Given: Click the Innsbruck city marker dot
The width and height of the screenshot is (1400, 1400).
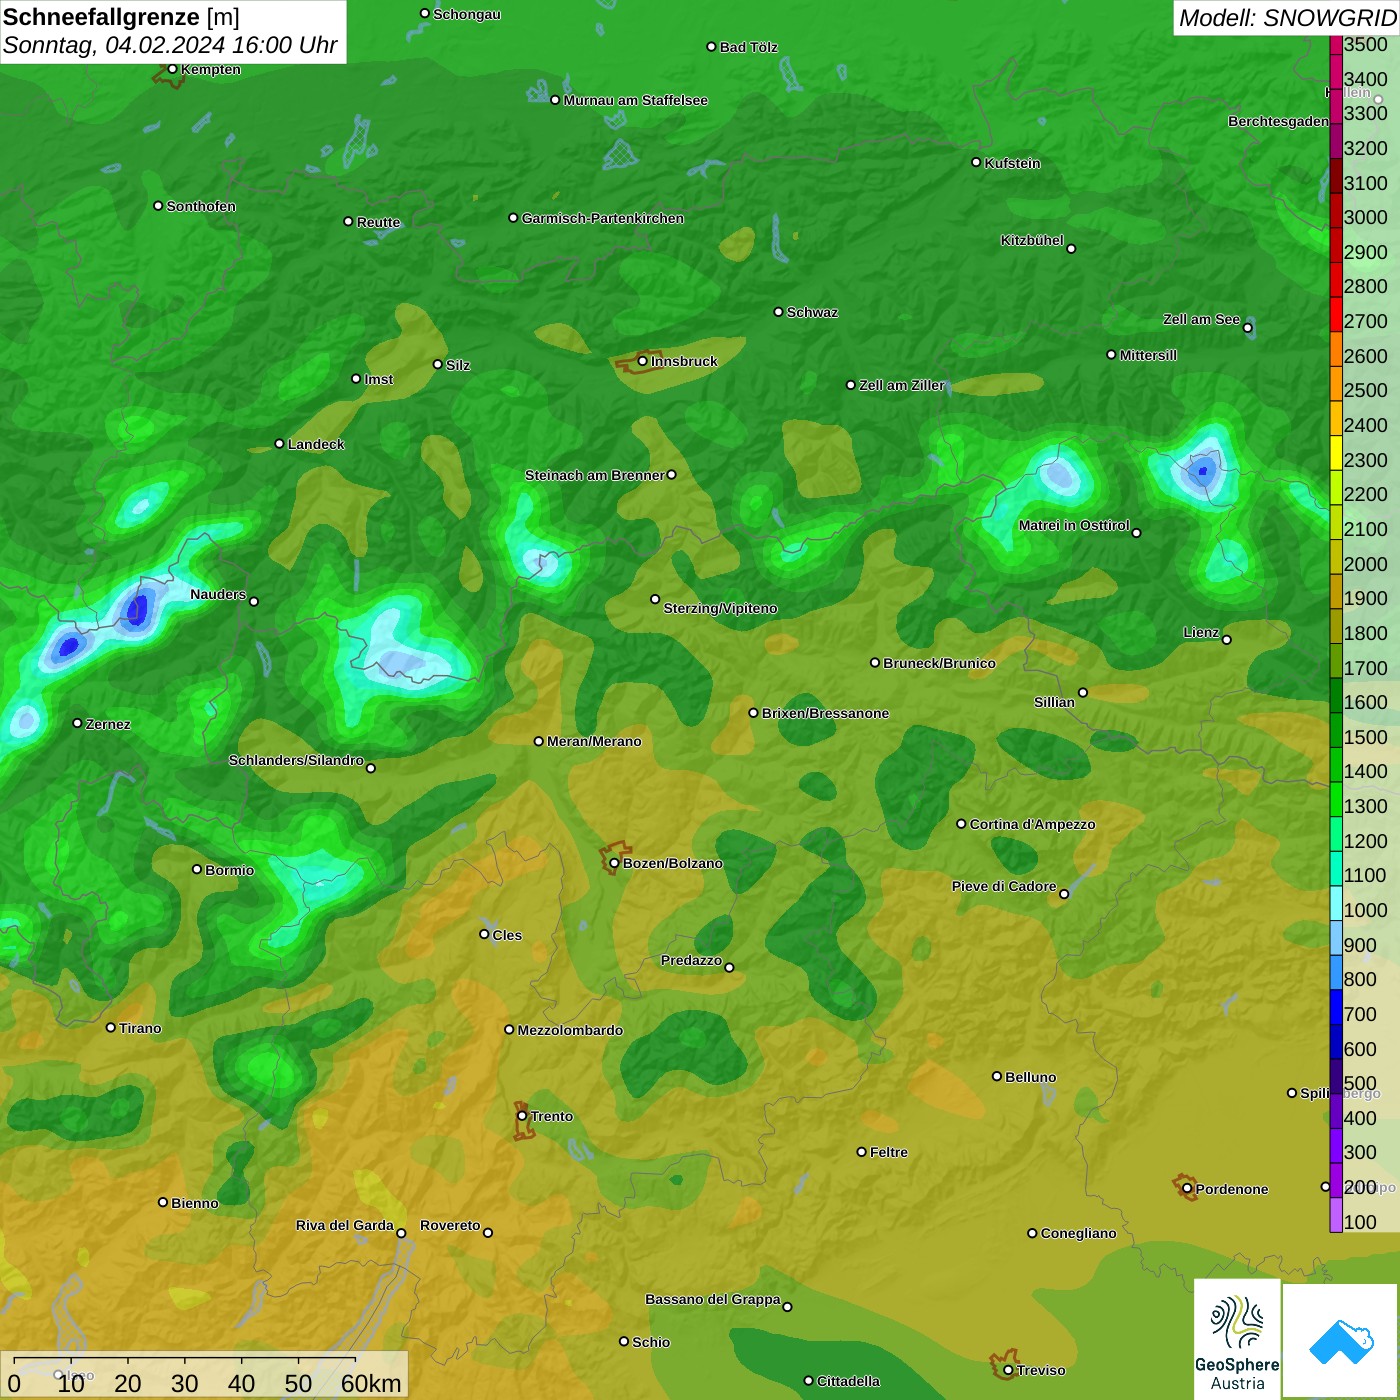Looking at the screenshot, I should pyautogui.click(x=643, y=361).
